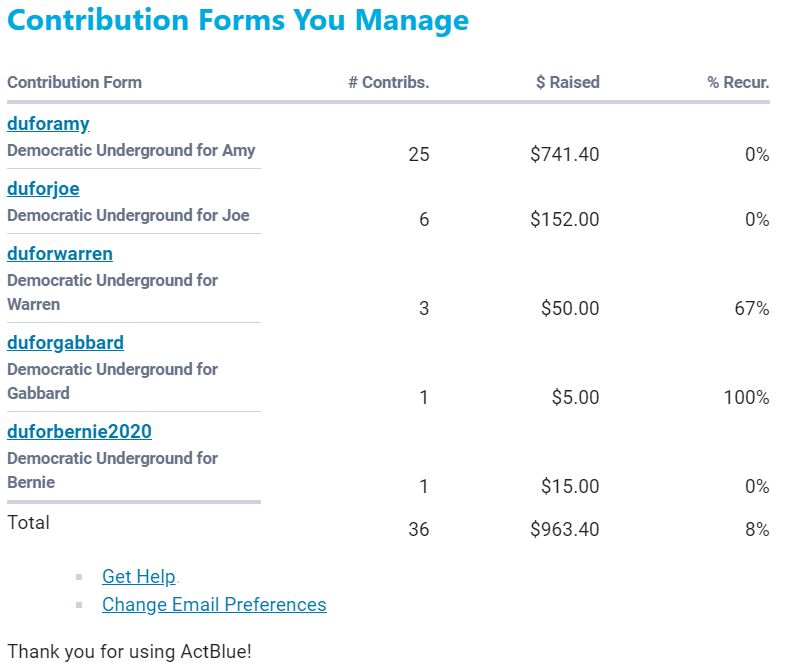This screenshot has height=672, width=789.
Task: Open the duforgabbard form link
Action: tap(65, 343)
